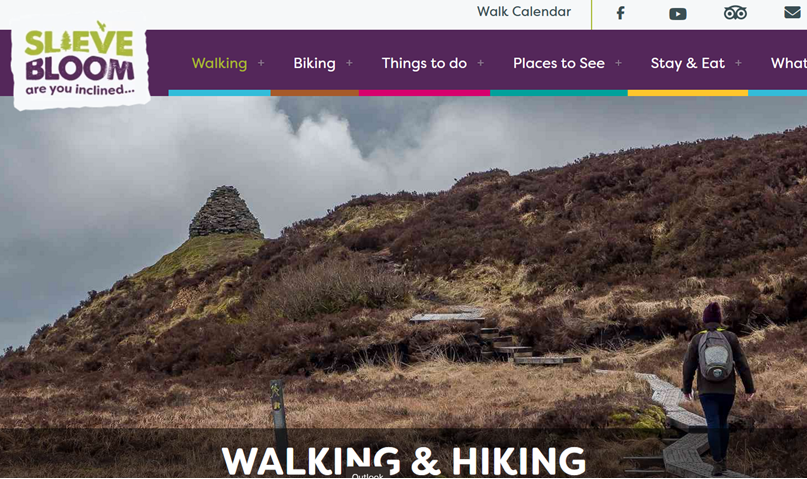Open the Stay & Eat menu
Screen dimensions: 807x479
point(688,63)
